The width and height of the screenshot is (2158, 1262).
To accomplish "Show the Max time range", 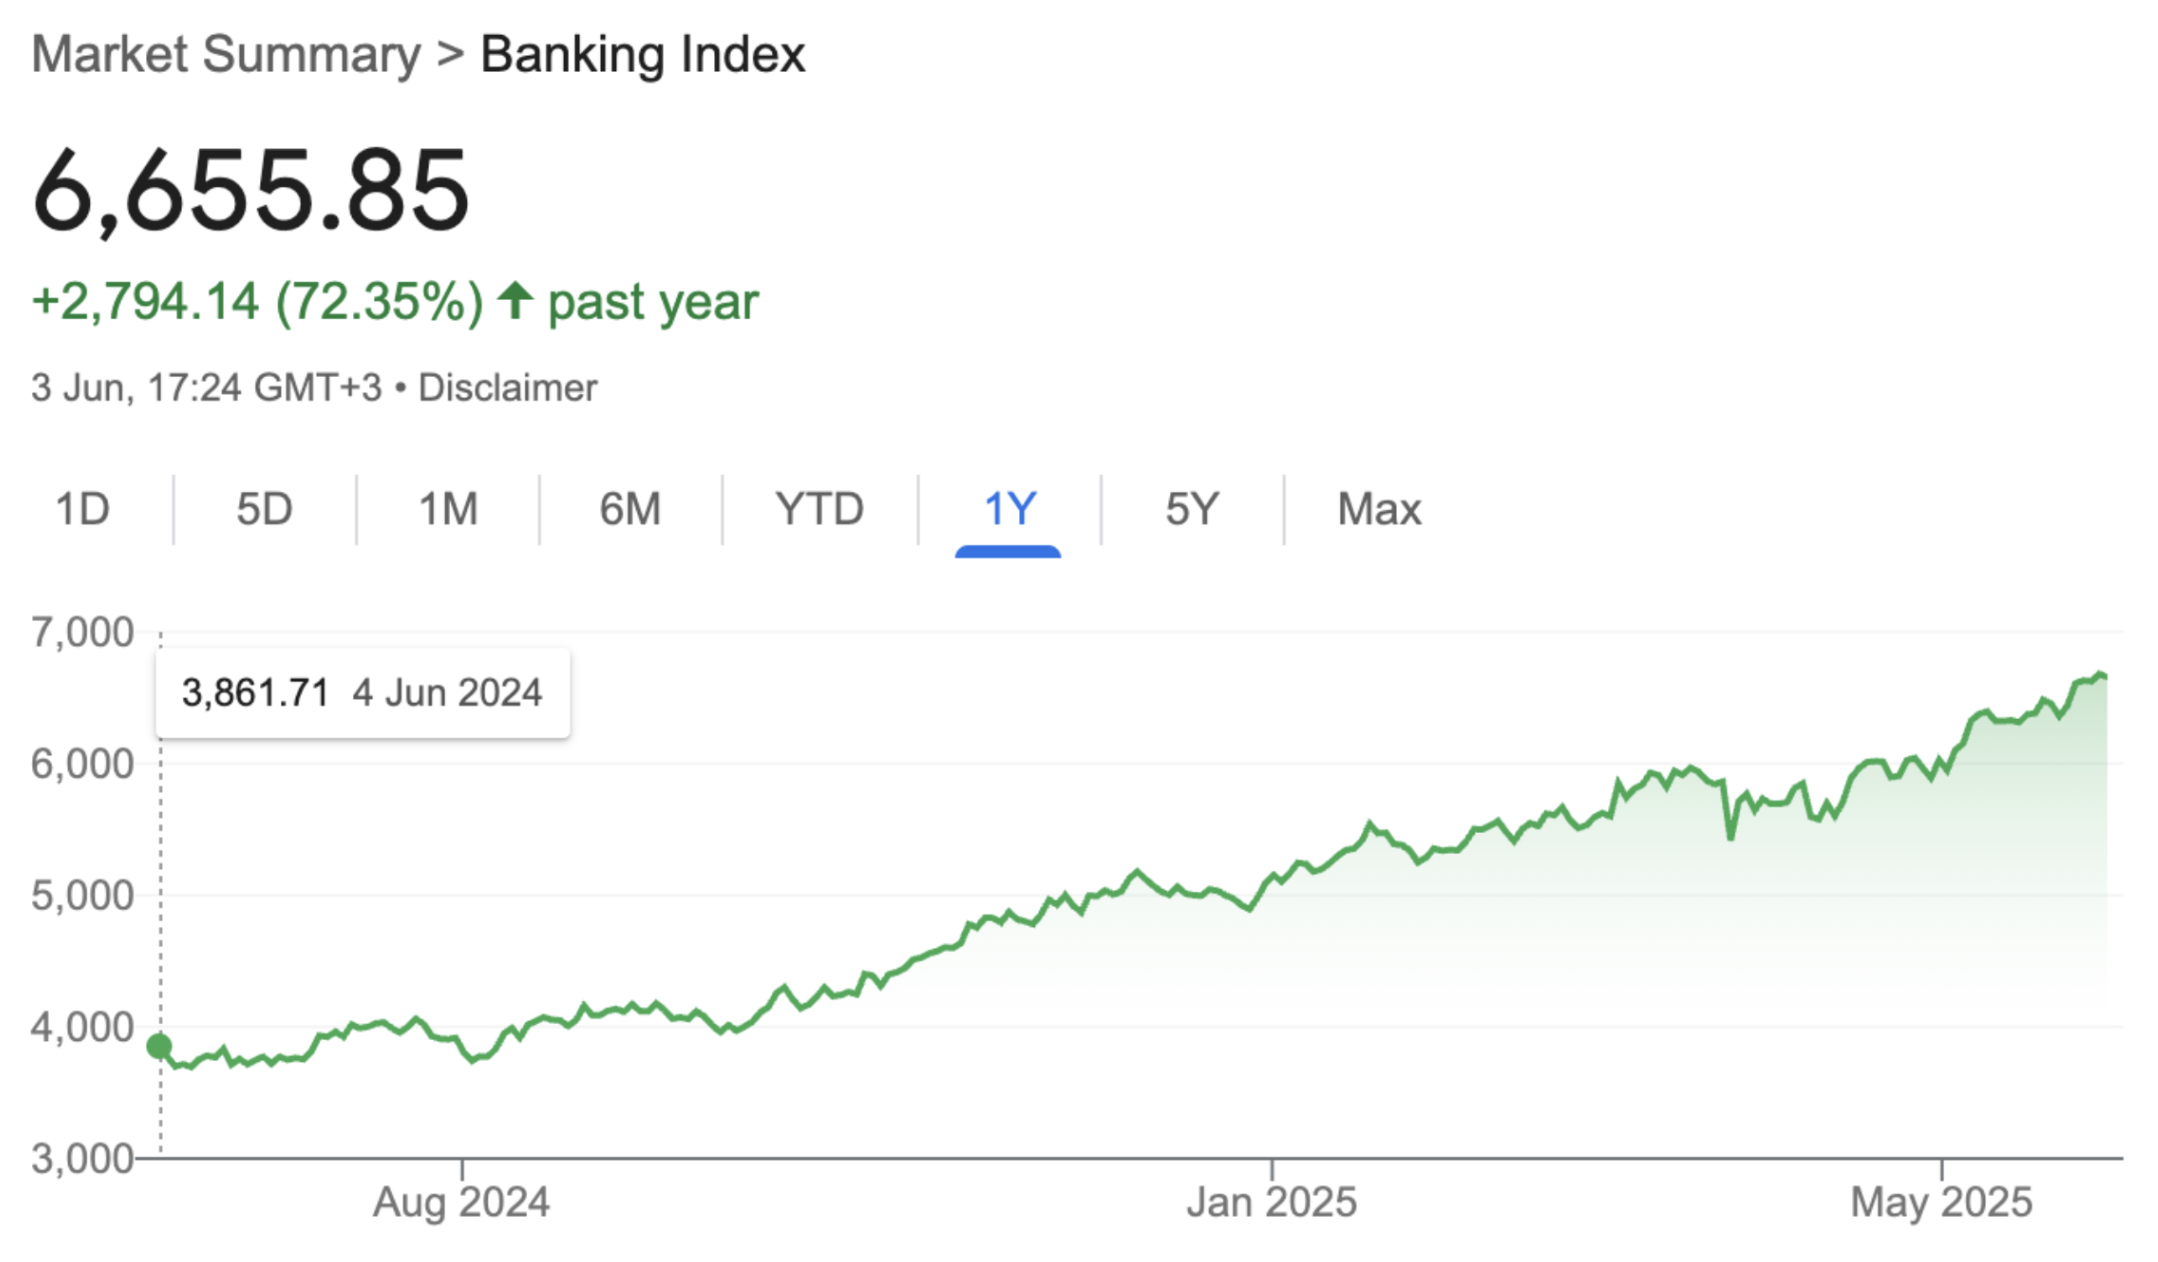I will pos(1379,509).
